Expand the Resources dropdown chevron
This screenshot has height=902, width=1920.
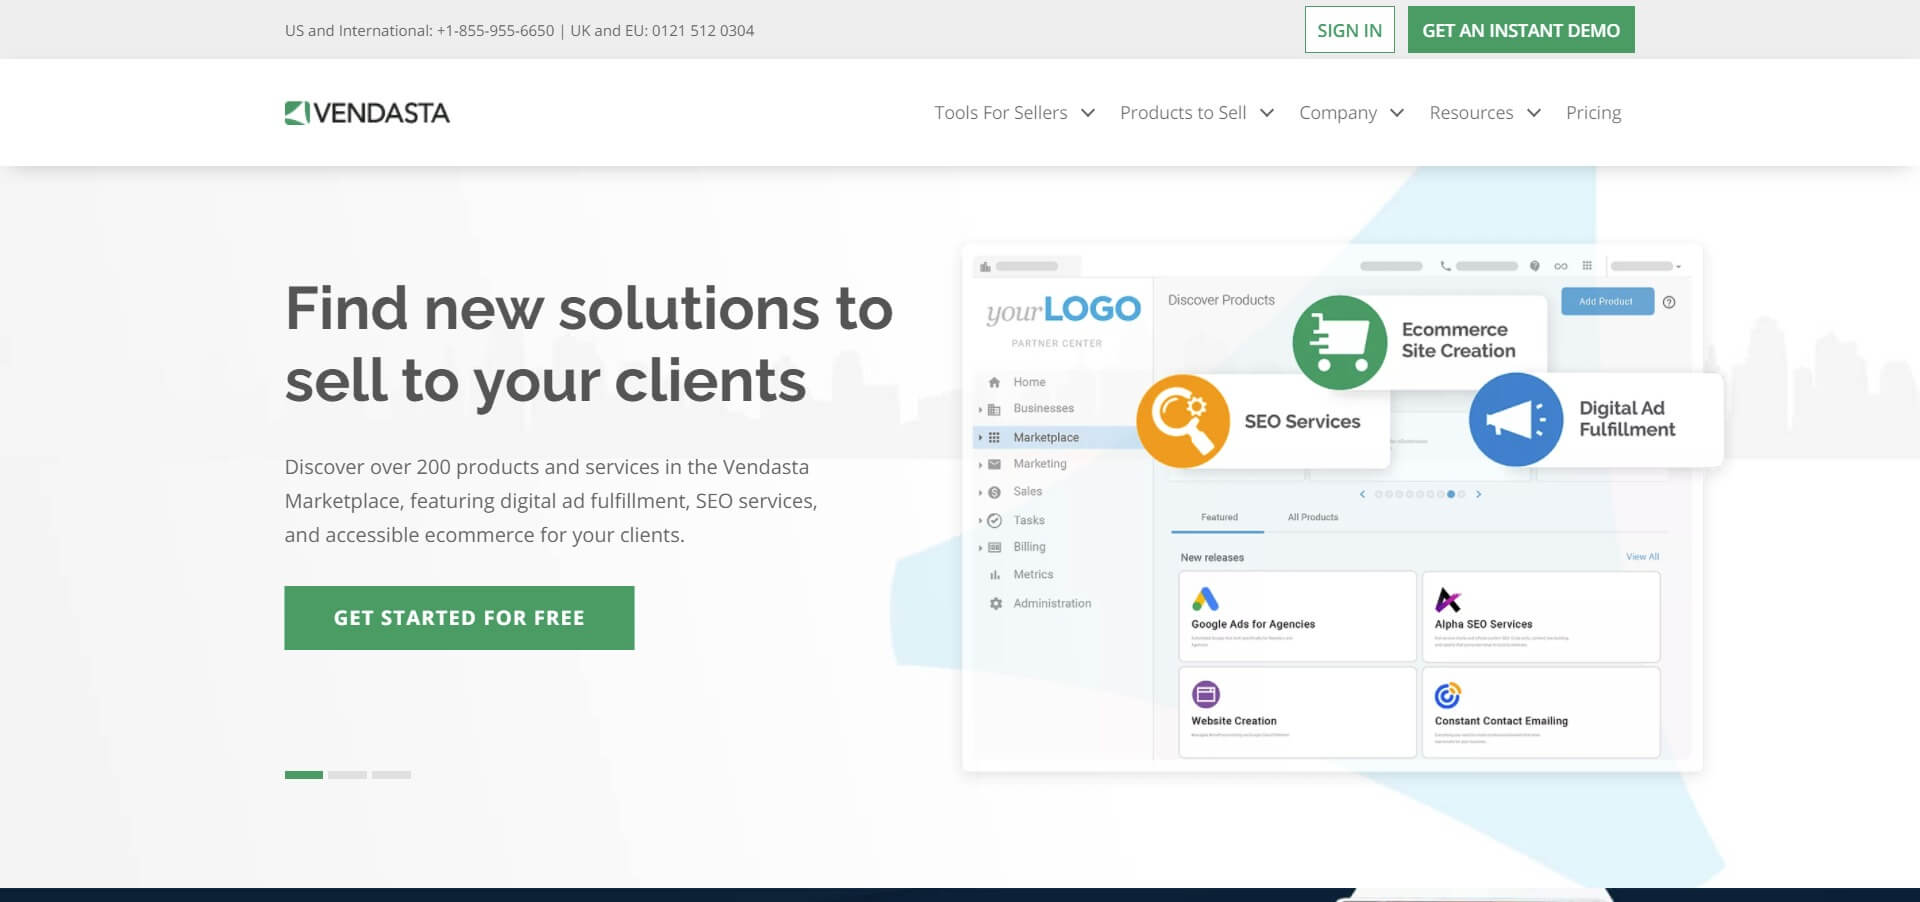coord(1534,113)
